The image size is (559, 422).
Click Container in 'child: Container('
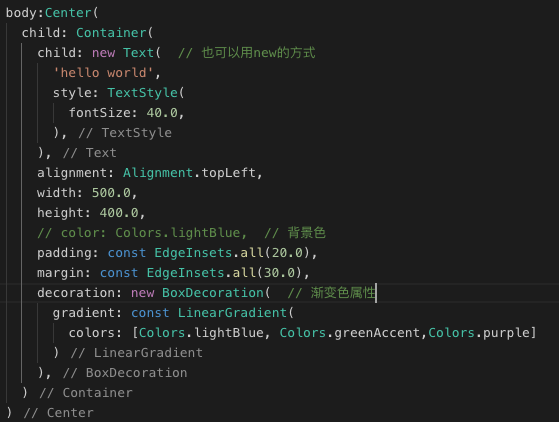111,33
